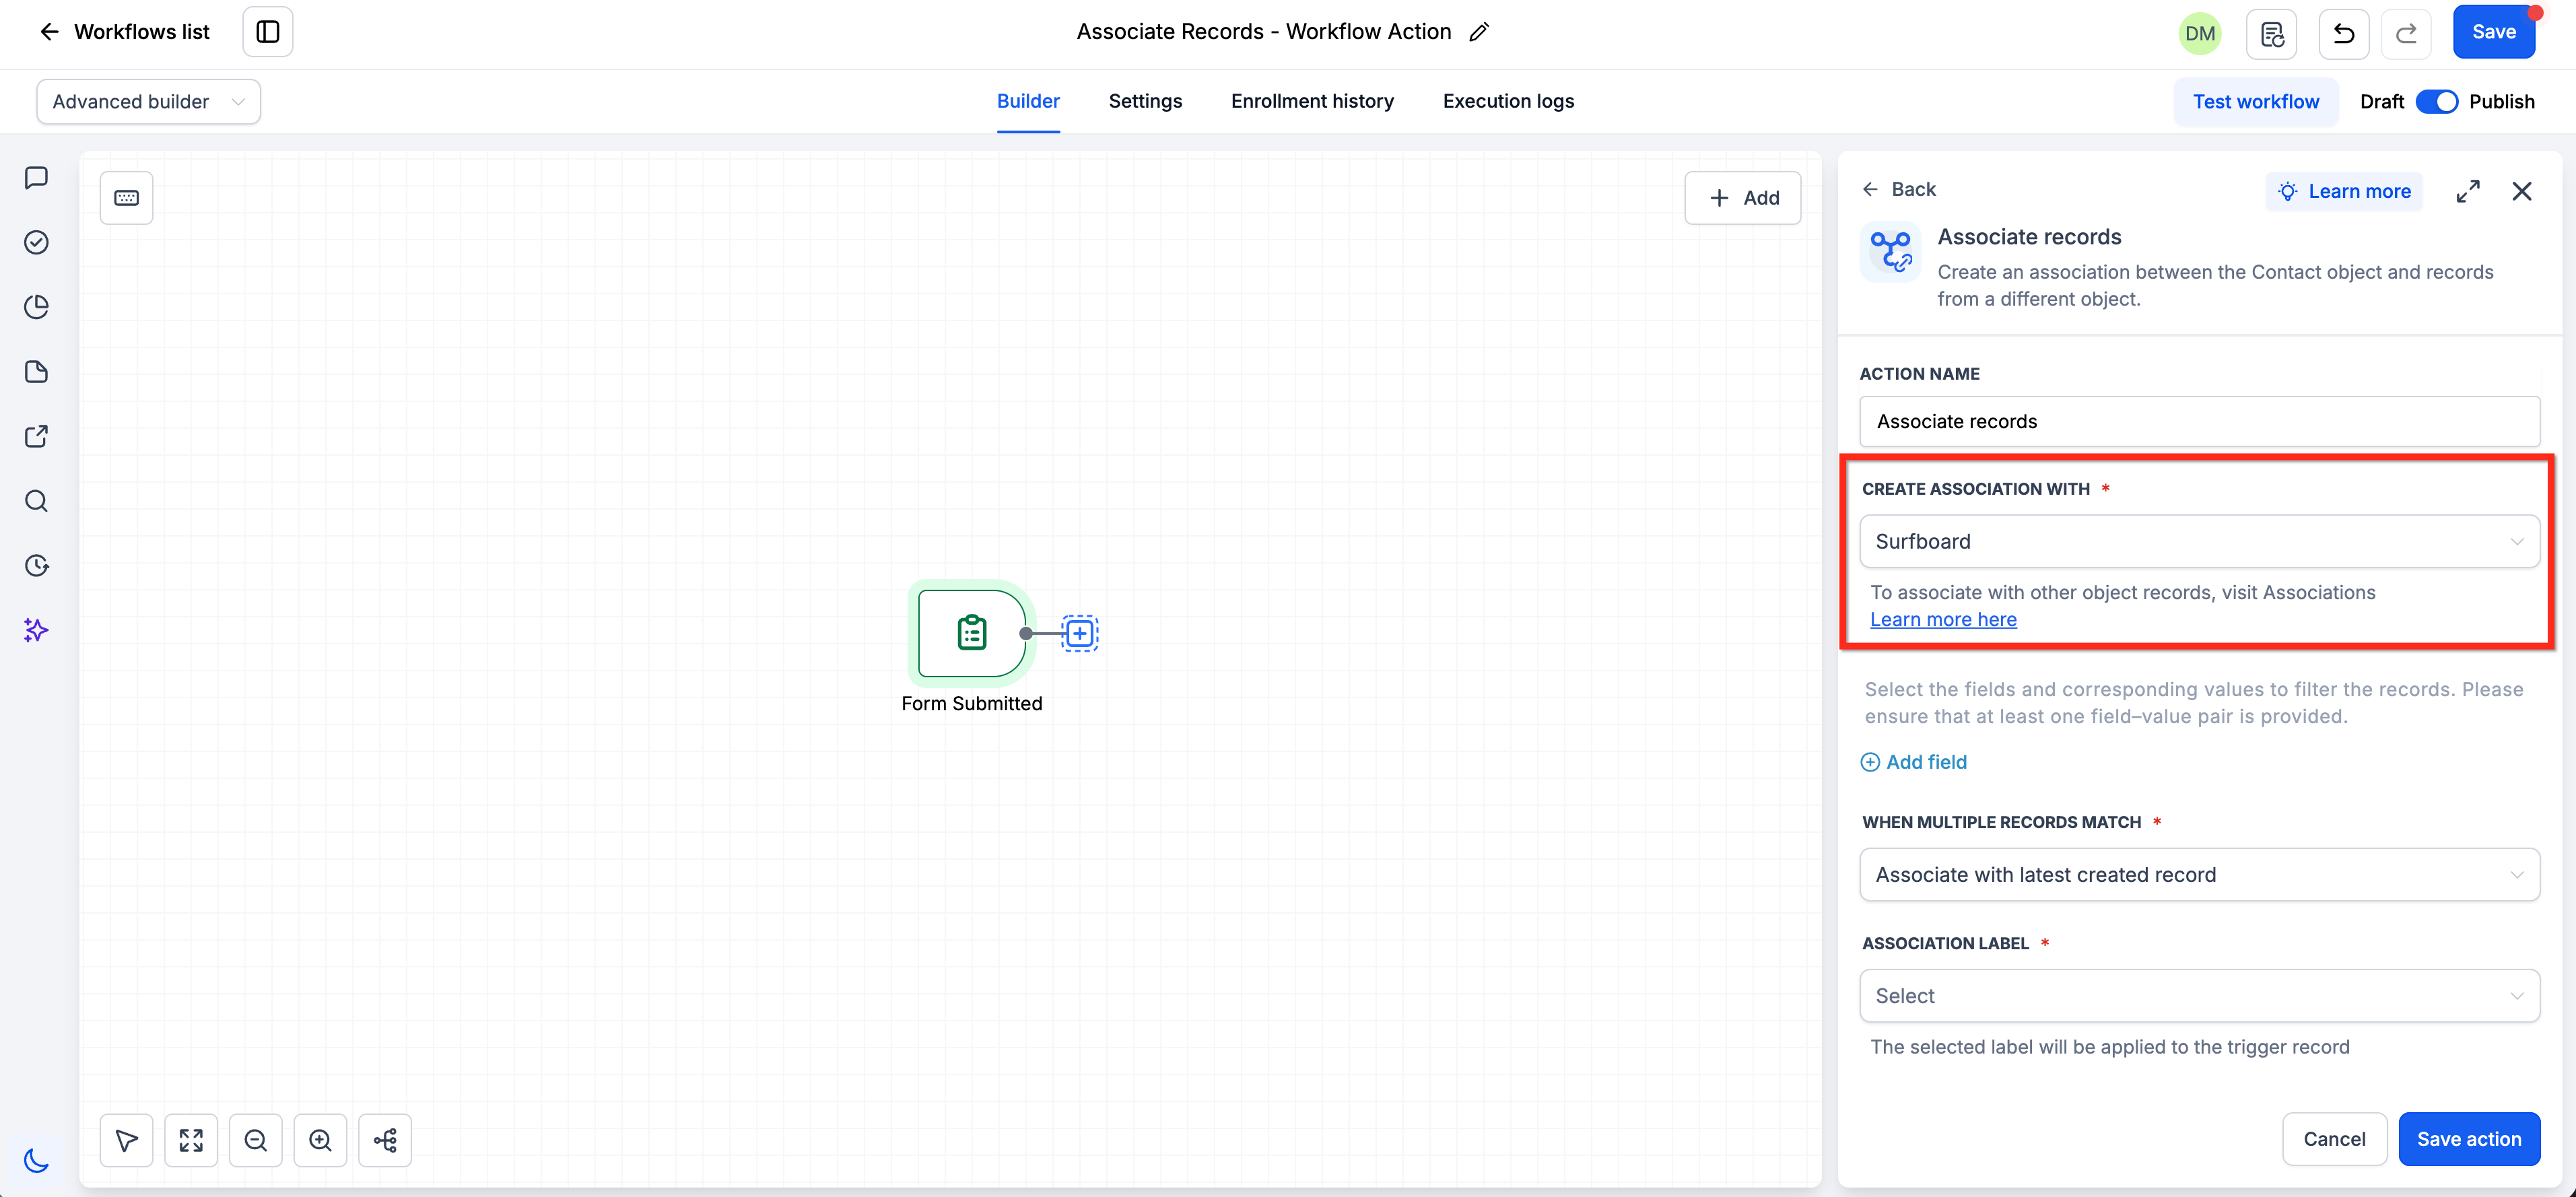Open clock history icon in sidebar
This screenshot has width=2576, height=1197.
pyautogui.click(x=36, y=566)
